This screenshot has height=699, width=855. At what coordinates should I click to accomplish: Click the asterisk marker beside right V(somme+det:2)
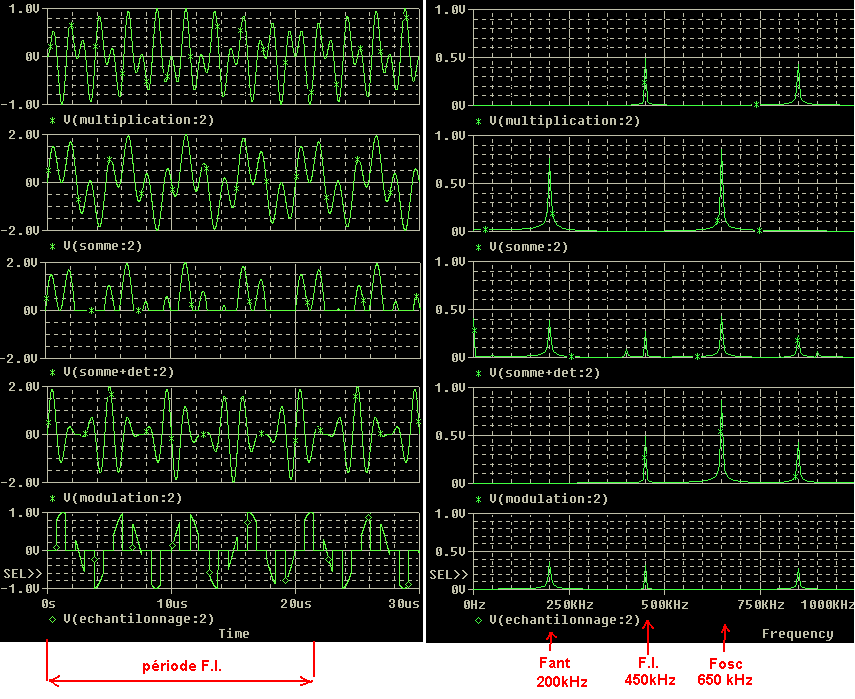coord(479,373)
